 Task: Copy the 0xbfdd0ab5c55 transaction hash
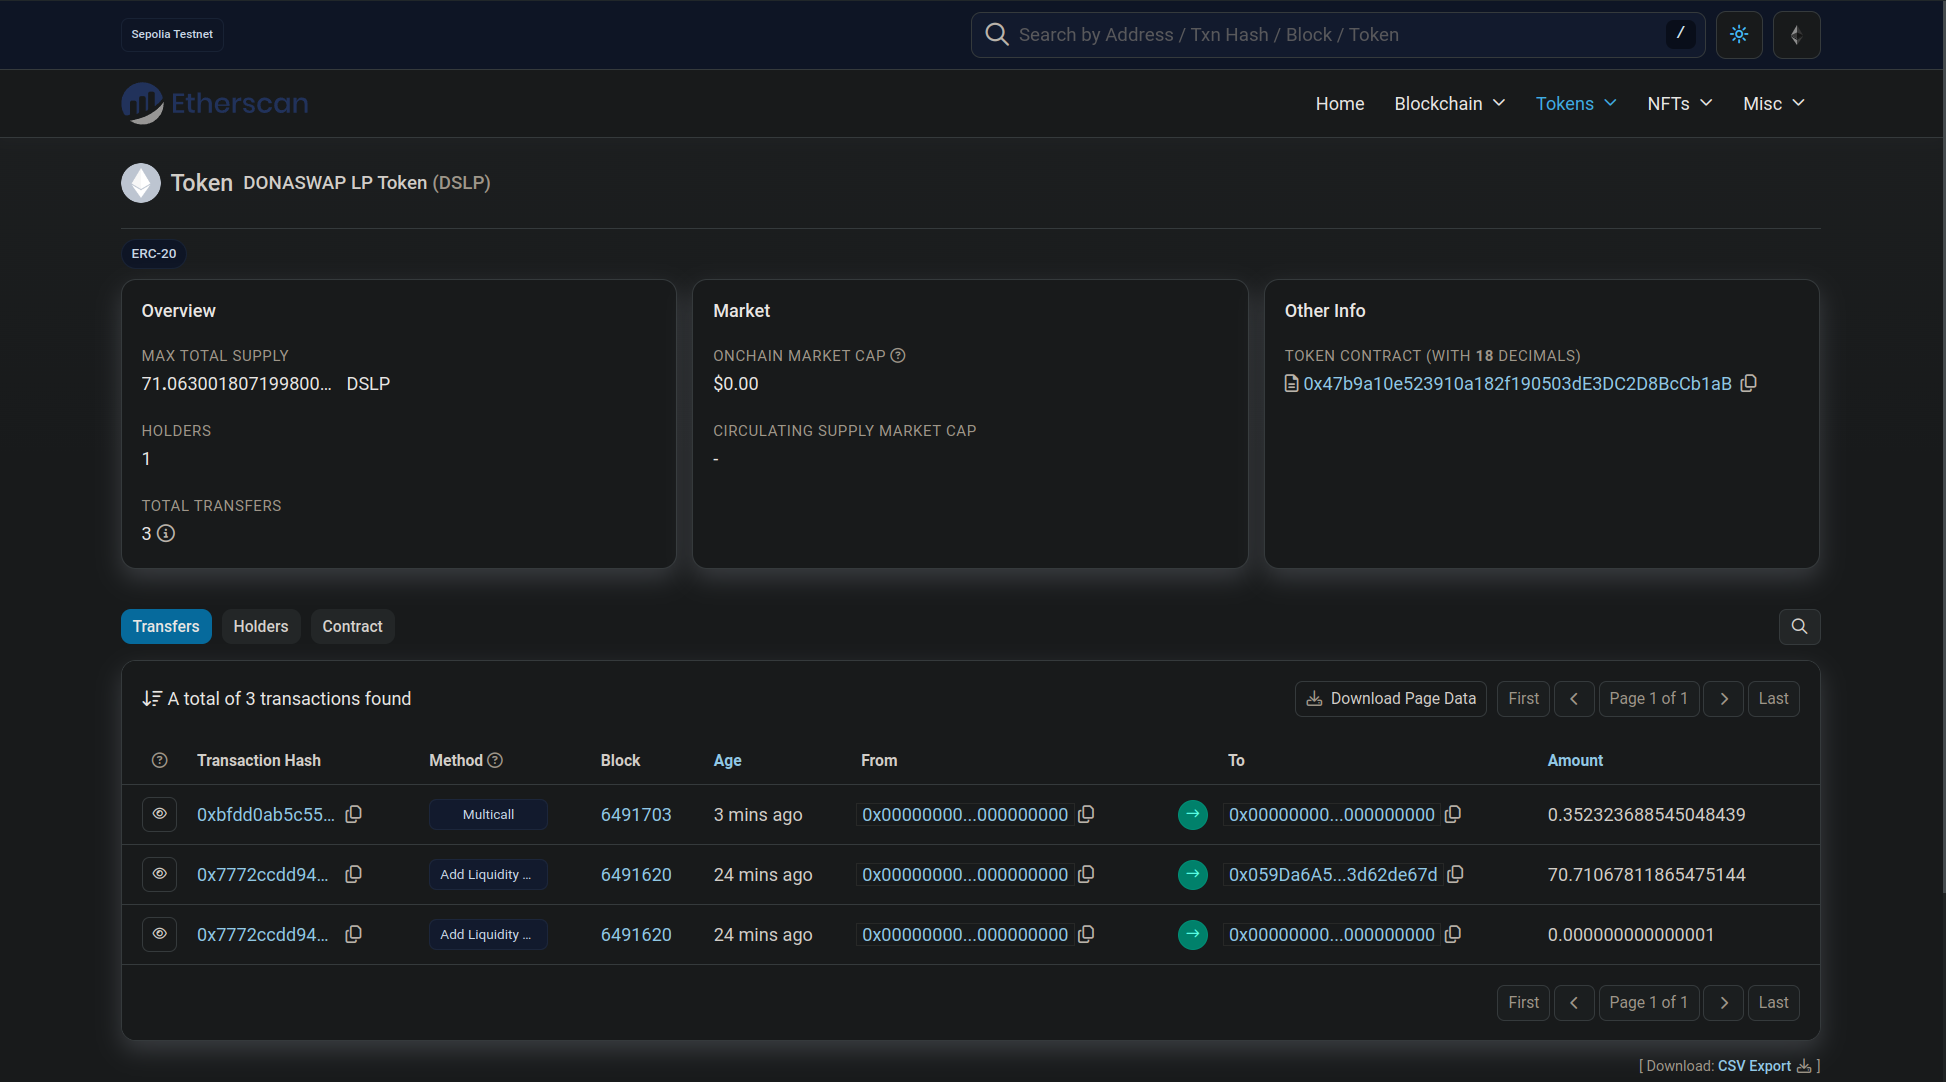(353, 815)
